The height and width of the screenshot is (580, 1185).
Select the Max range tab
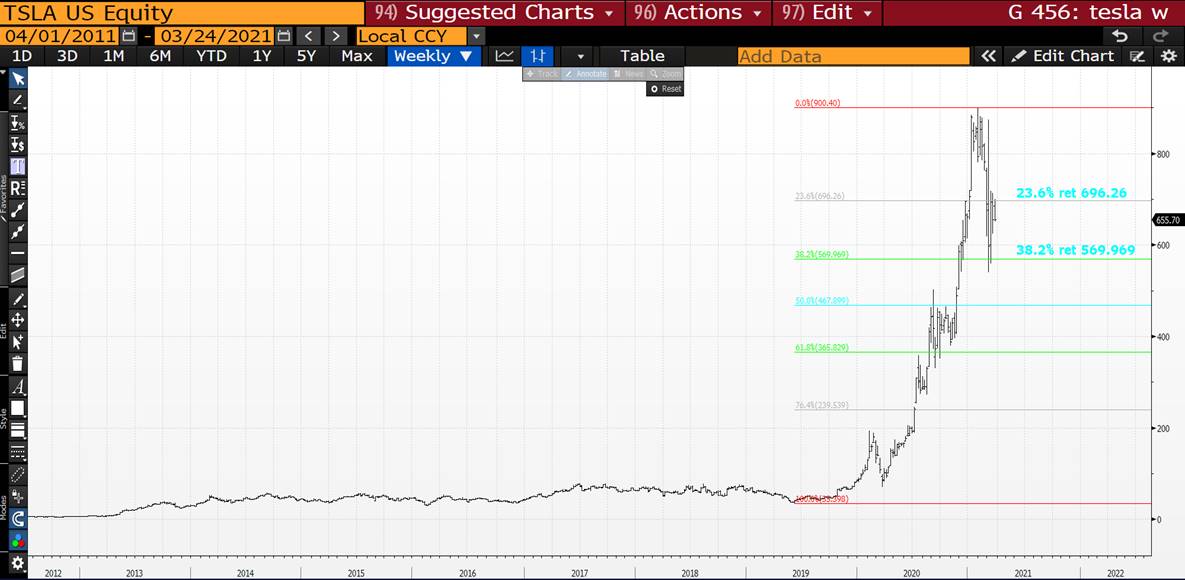(x=357, y=56)
